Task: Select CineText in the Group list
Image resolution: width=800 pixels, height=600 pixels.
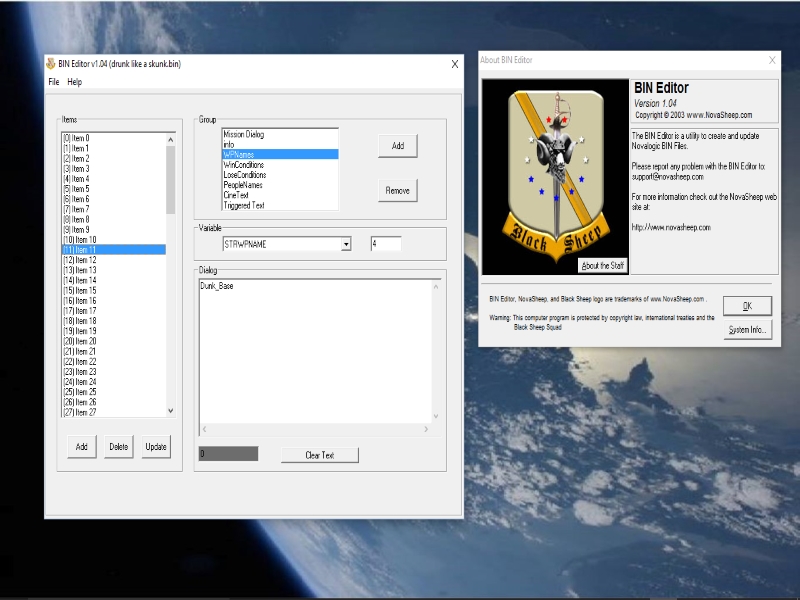Action: [x=280, y=195]
